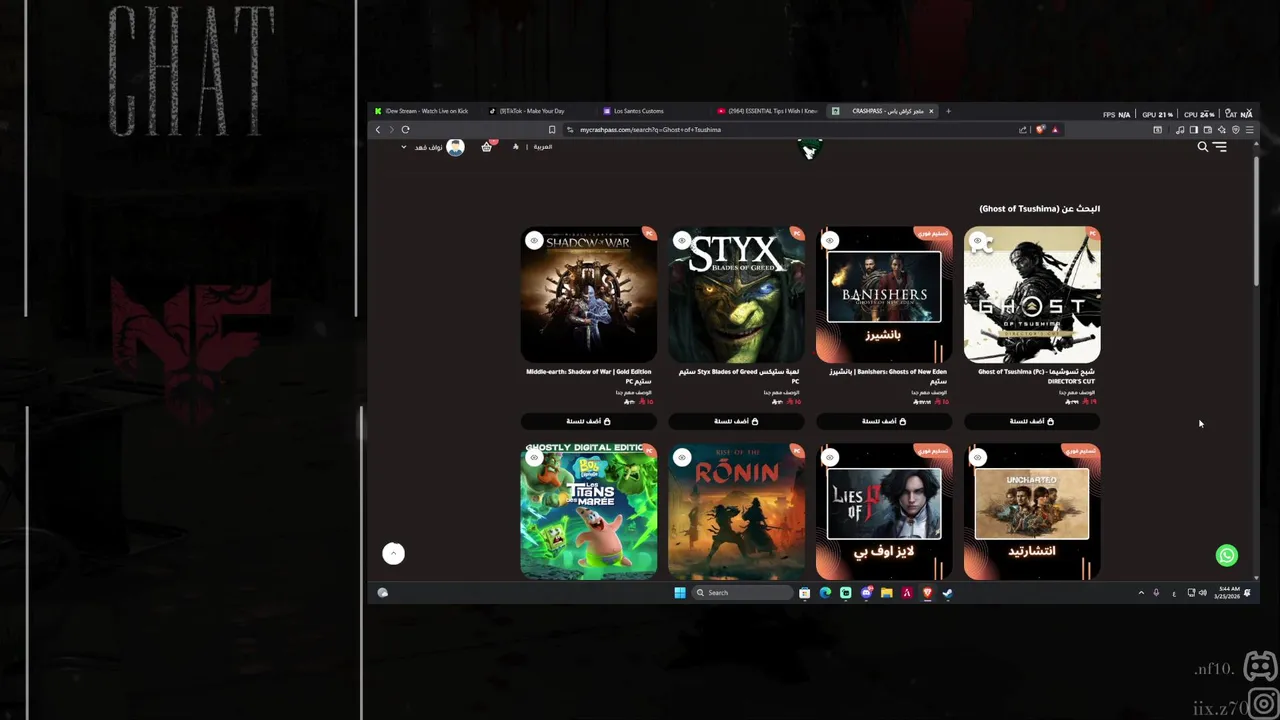The image size is (1280, 720).
Task: Show hidden tray icons chevron
Action: coord(1141,593)
